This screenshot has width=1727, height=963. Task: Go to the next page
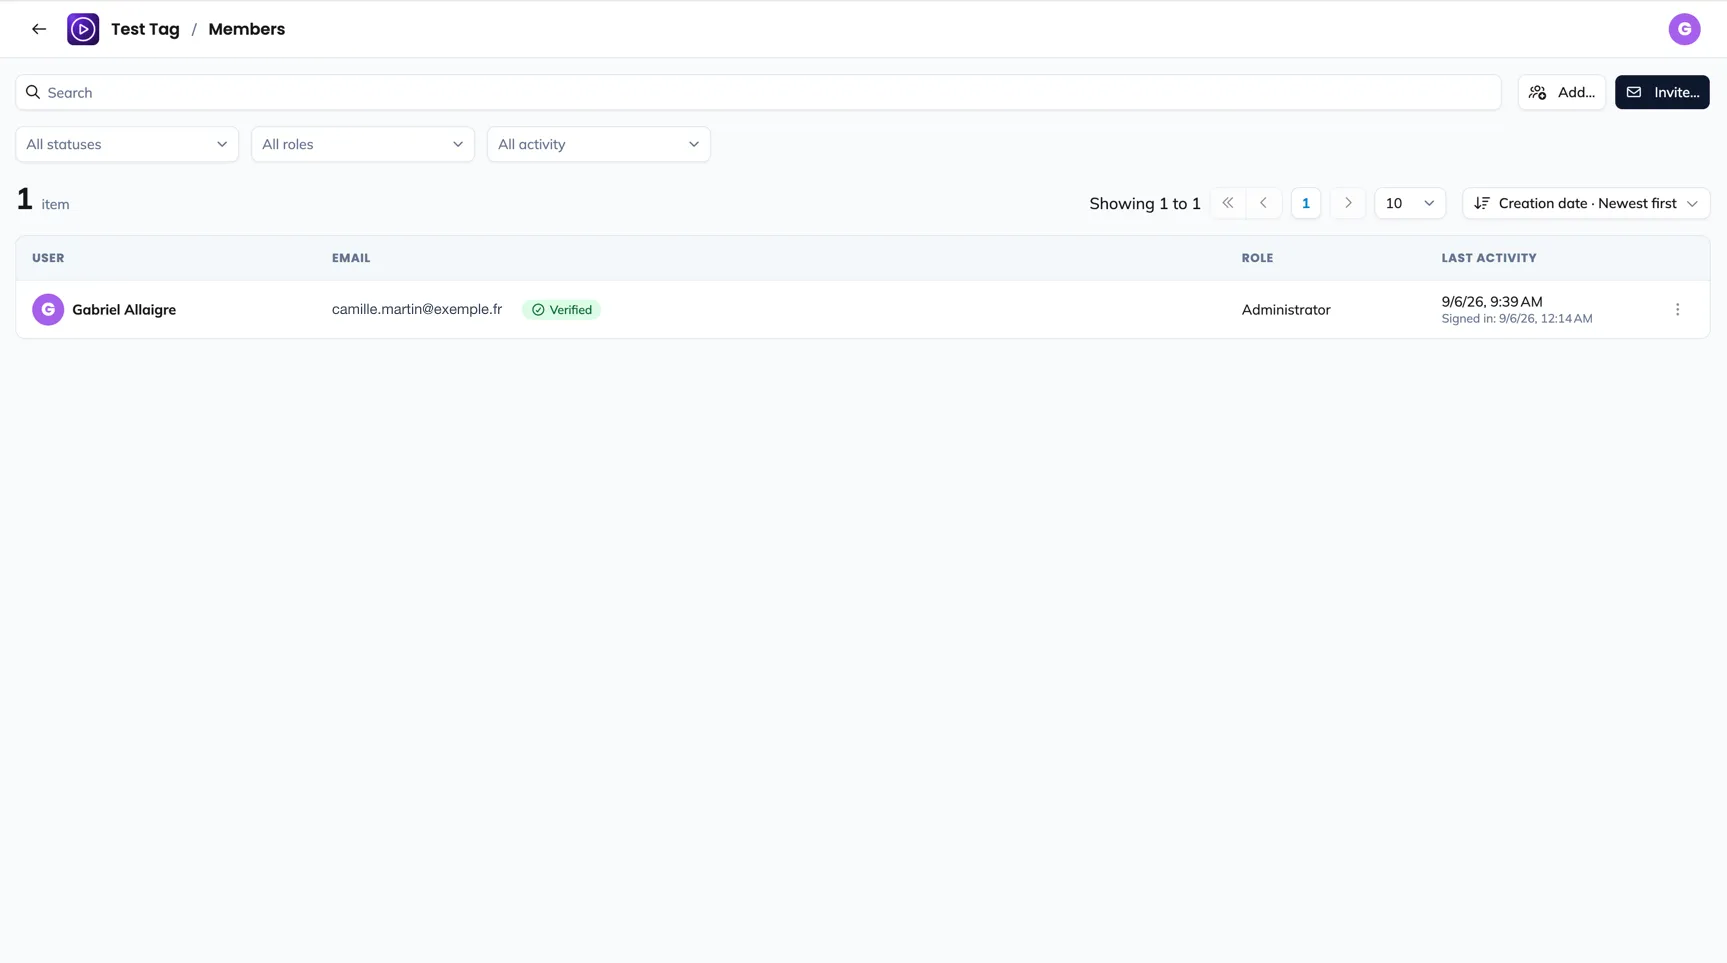click(x=1347, y=203)
